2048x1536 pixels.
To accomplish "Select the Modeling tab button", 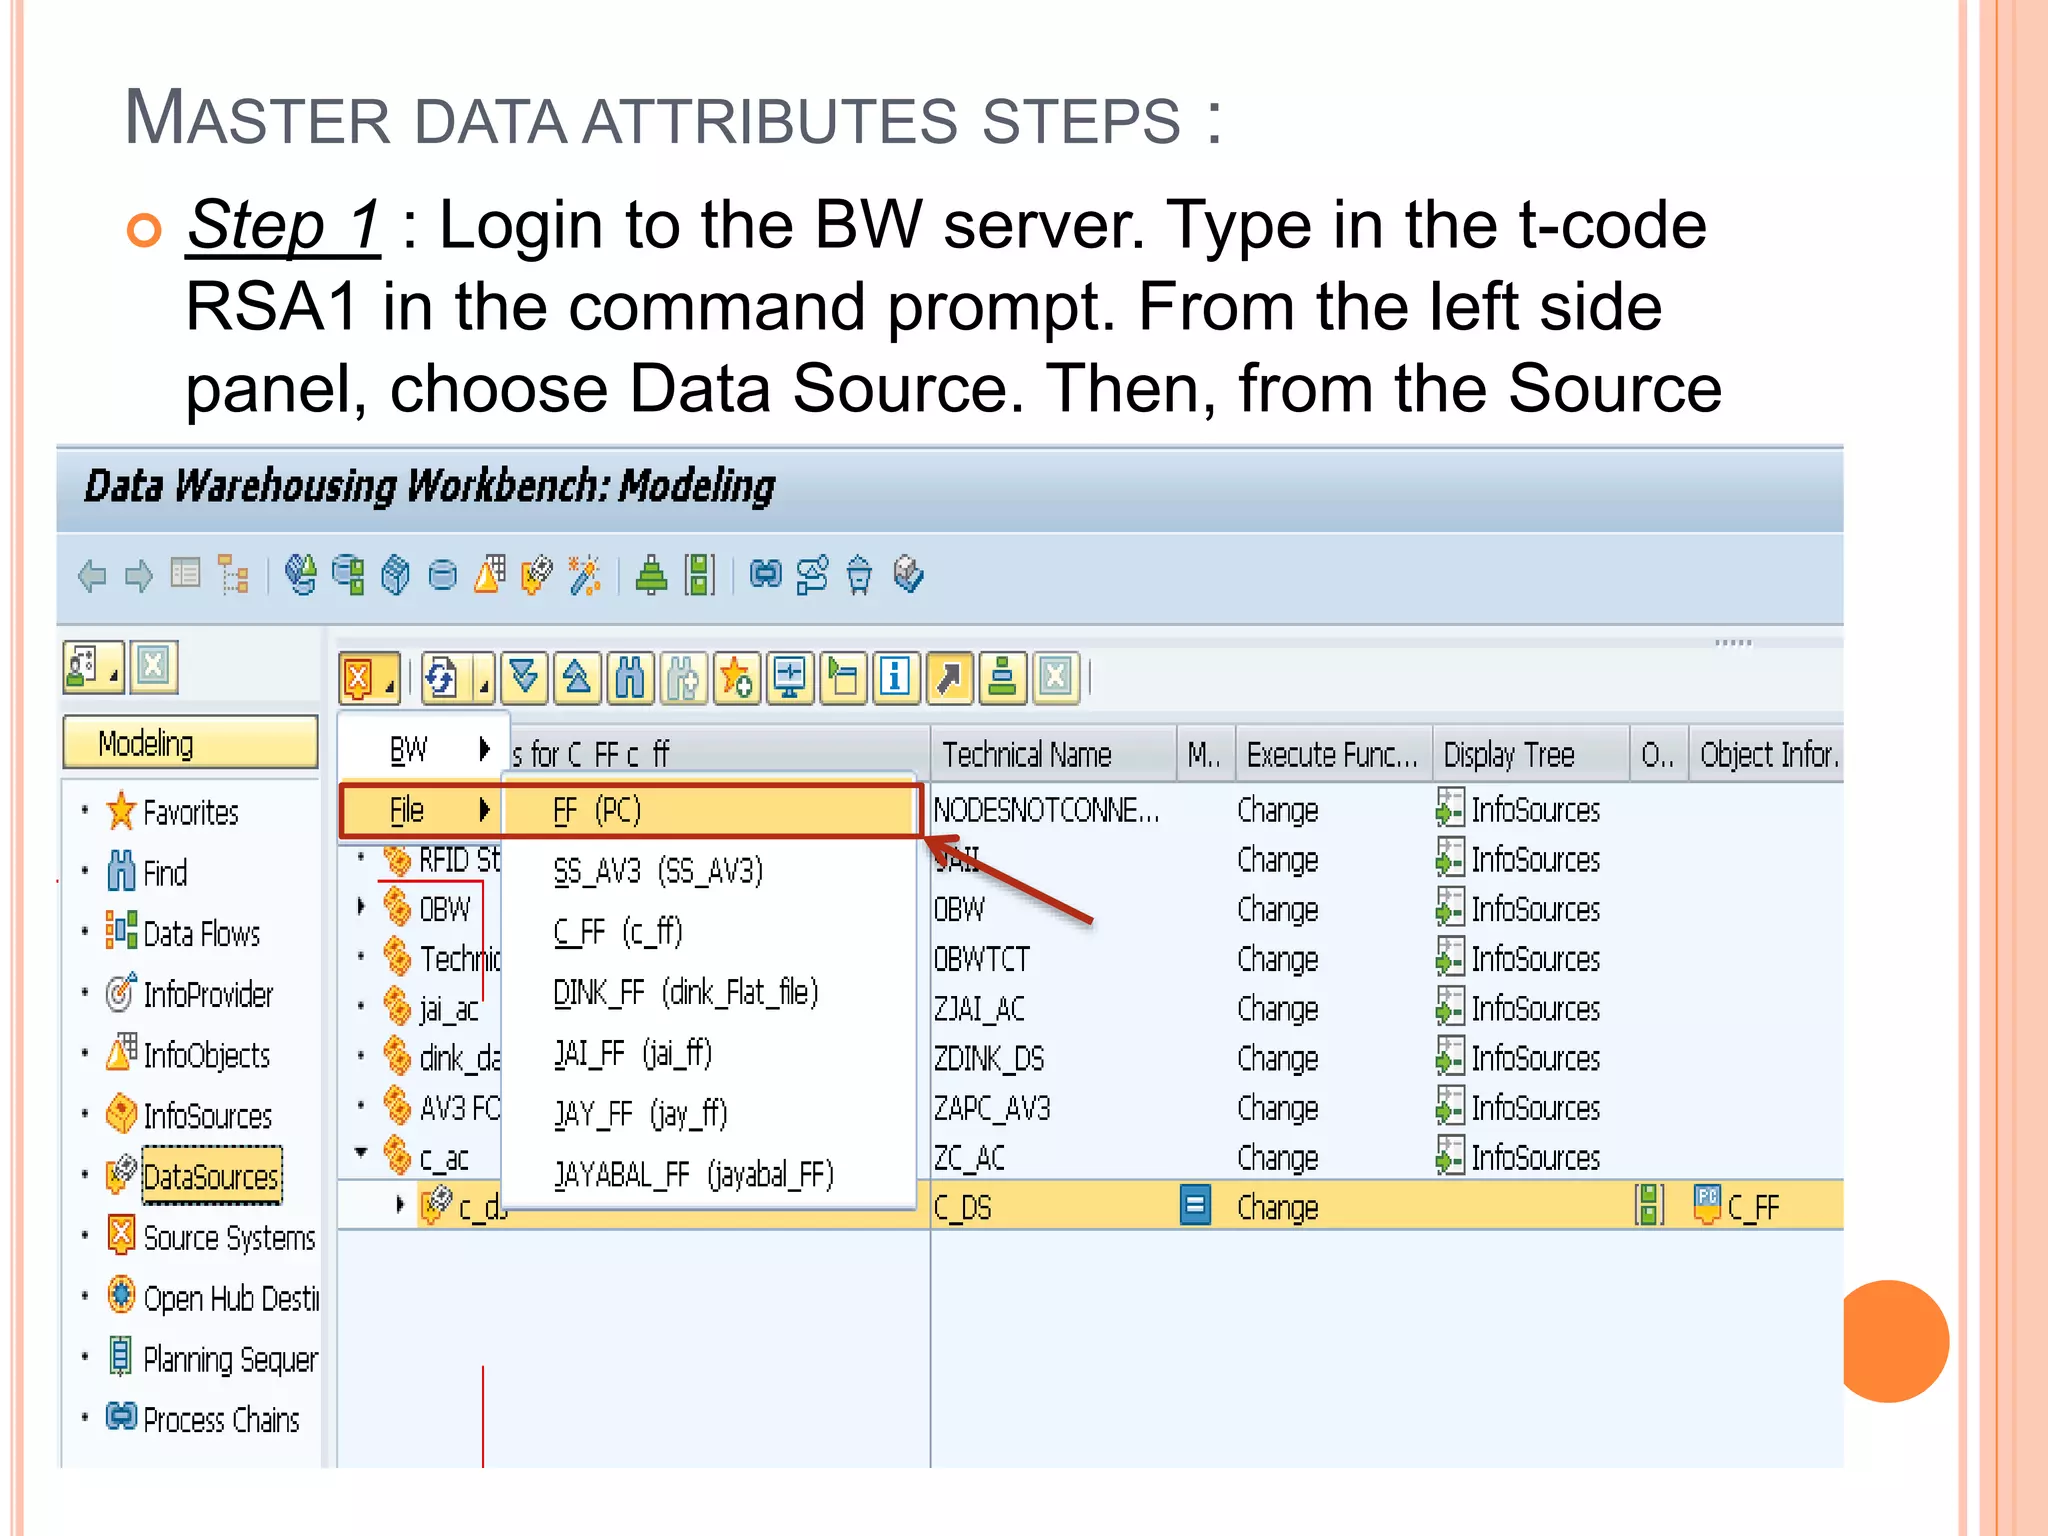I will (x=190, y=743).
